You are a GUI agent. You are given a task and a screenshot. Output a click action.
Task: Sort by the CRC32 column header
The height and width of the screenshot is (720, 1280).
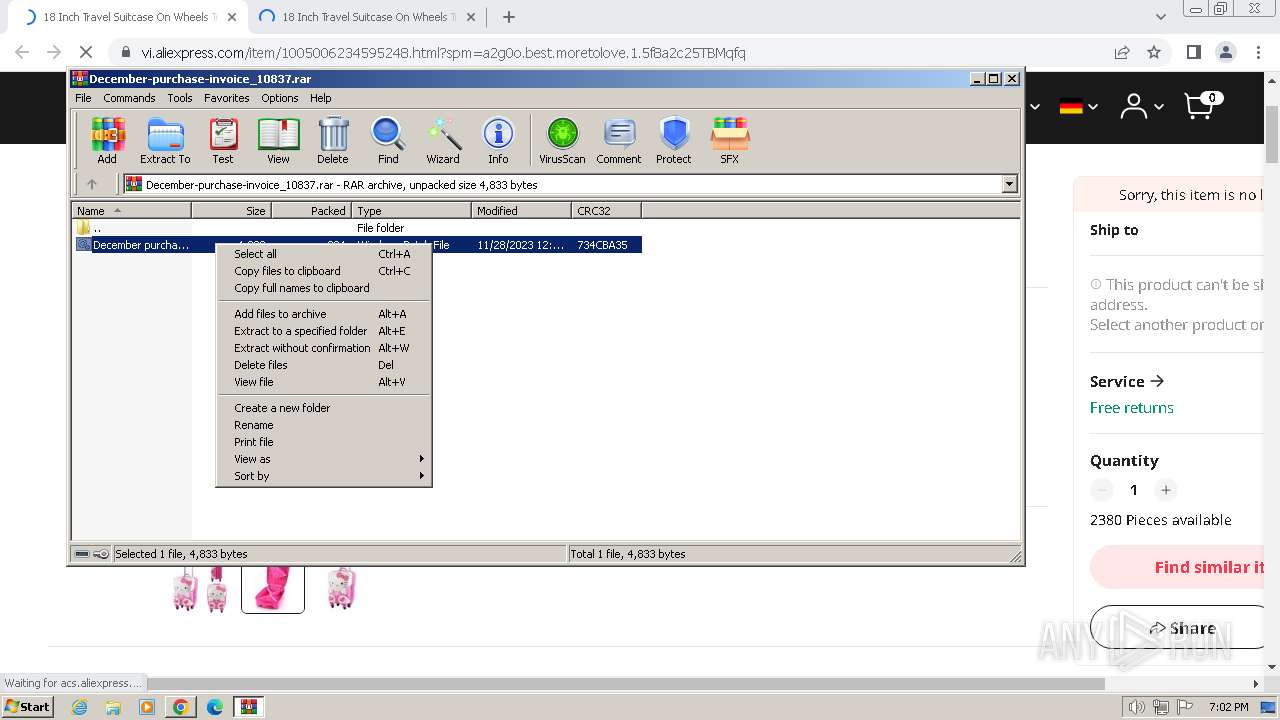(x=606, y=210)
